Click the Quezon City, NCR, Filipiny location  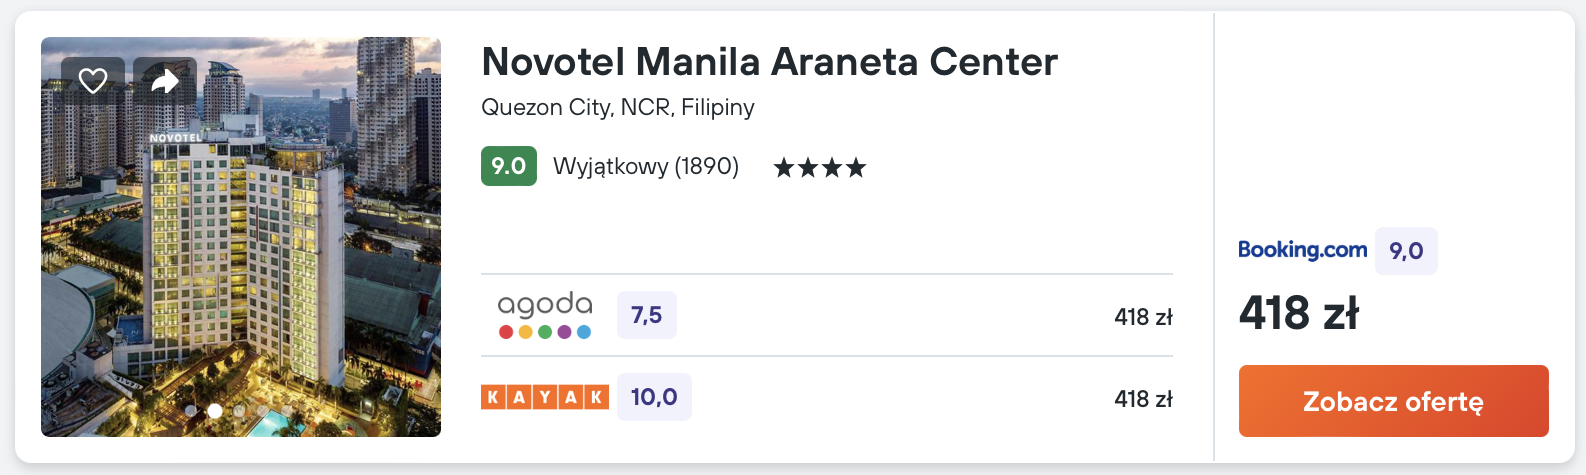(x=618, y=107)
